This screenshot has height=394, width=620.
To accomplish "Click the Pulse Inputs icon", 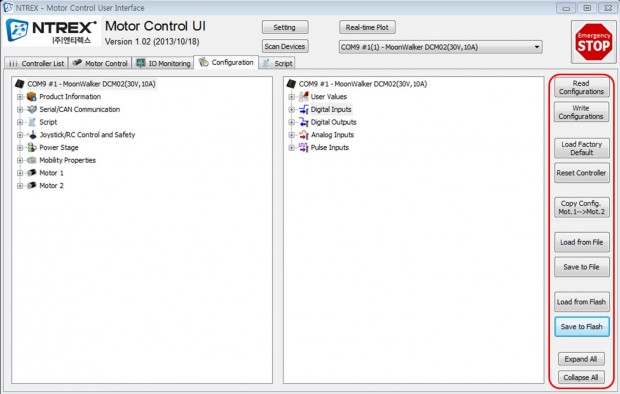I will pos(303,148).
